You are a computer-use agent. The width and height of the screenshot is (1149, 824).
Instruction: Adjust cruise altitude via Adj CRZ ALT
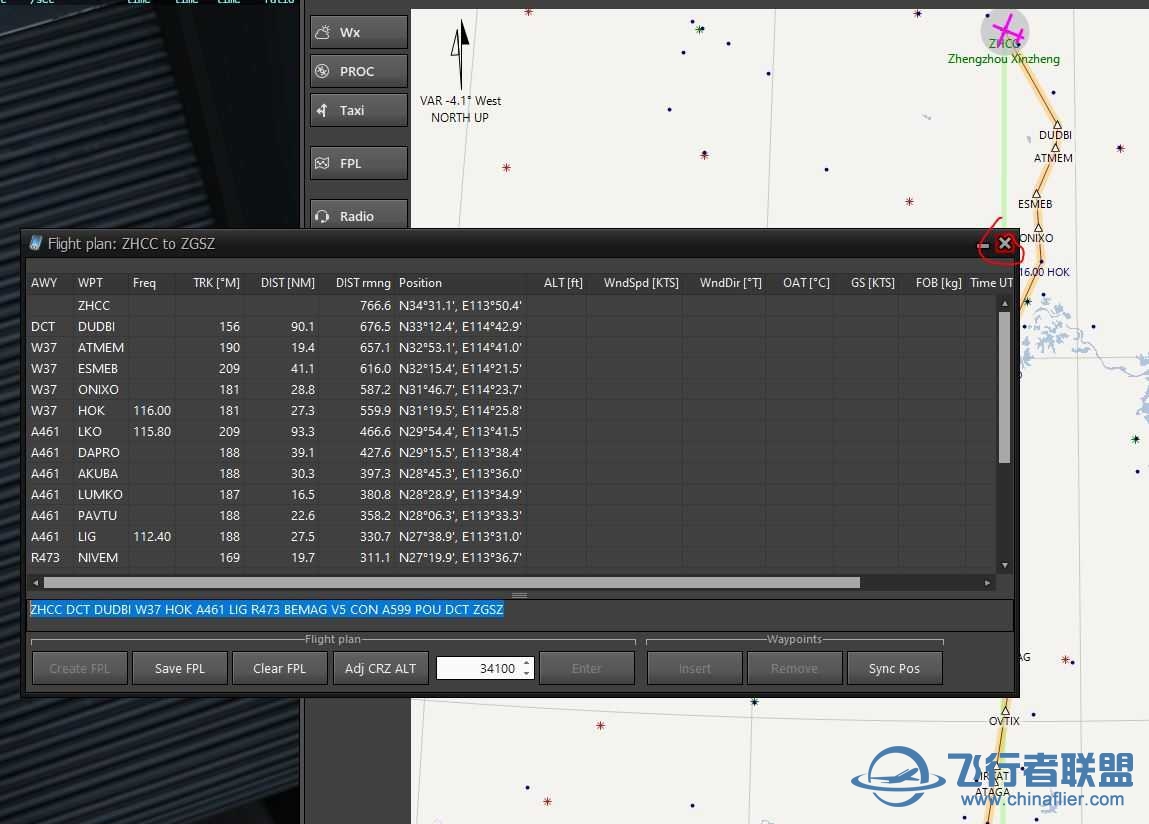[x=380, y=667]
